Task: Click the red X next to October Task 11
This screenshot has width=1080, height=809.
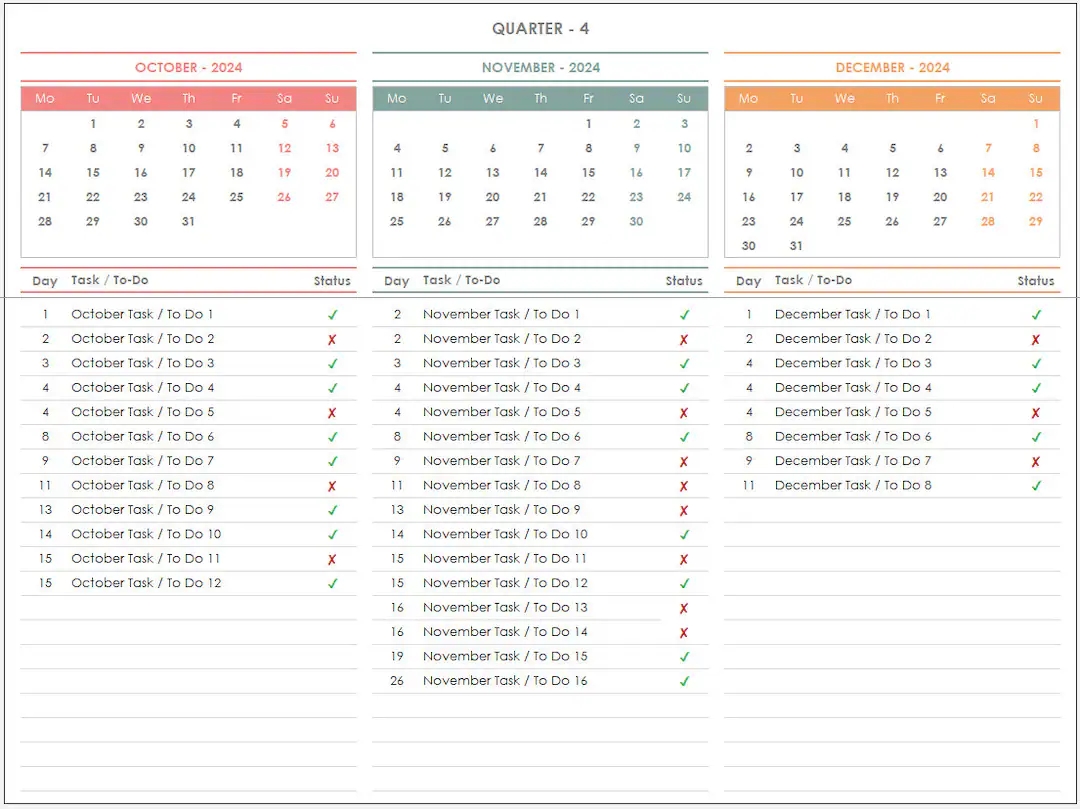Action: coord(333,559)
